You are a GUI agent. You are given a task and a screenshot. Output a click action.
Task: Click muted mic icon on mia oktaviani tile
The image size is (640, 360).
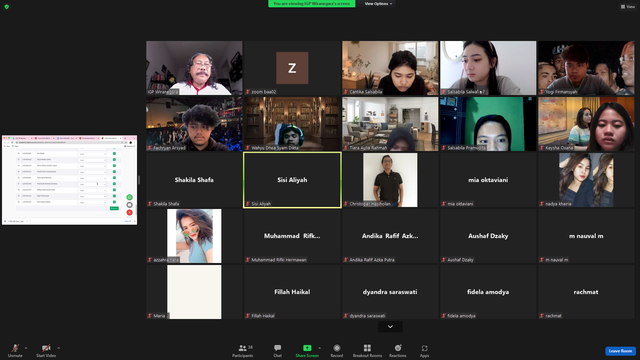tap(444, 204)
